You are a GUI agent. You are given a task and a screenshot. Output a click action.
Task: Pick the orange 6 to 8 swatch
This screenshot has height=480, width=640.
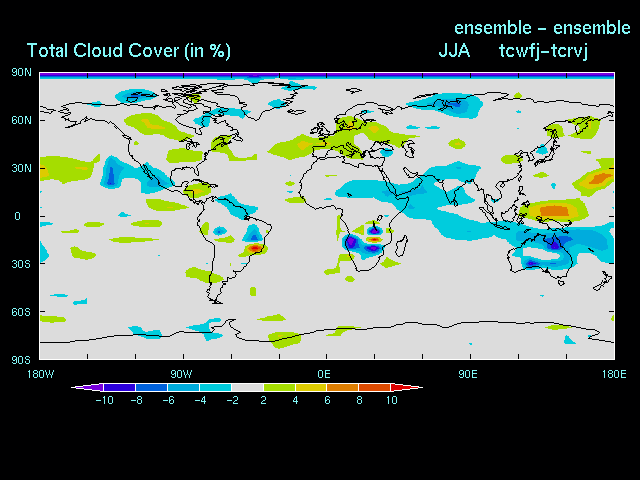coord(343,387)
